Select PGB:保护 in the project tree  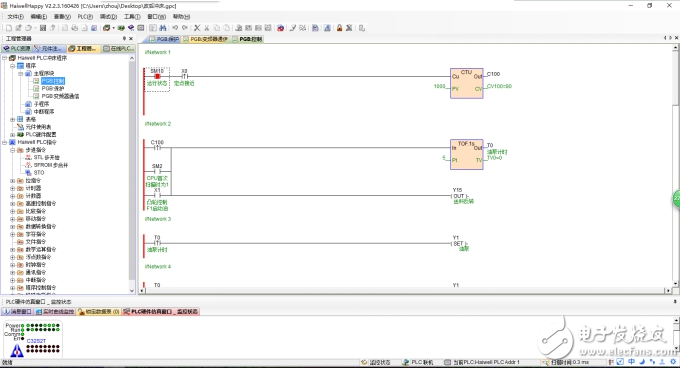tap(52, 88)
